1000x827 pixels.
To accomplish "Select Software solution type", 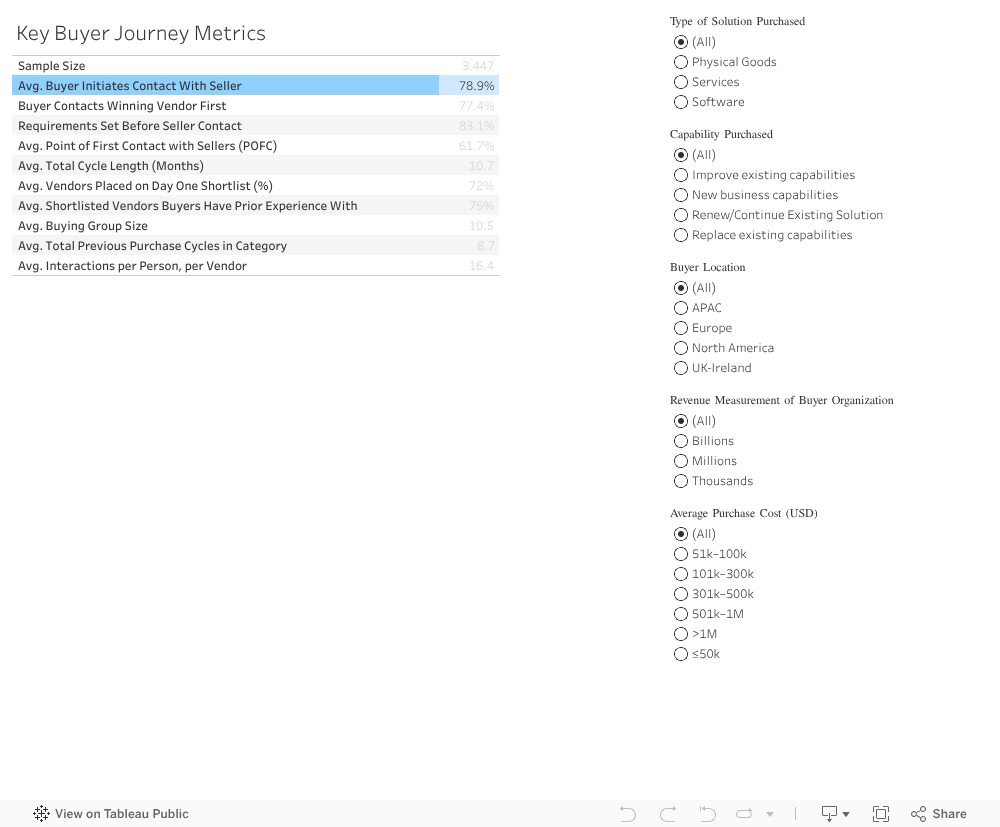I will 680,102.
